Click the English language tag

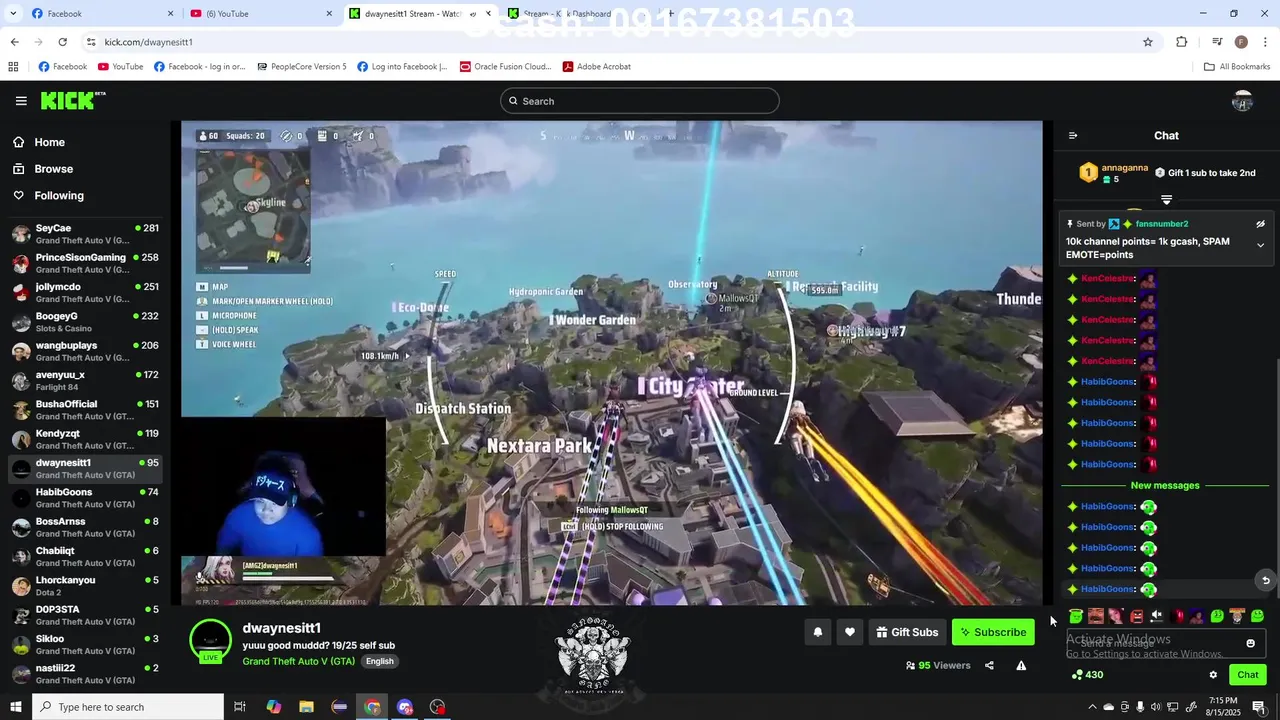click(x=379, y=662)
